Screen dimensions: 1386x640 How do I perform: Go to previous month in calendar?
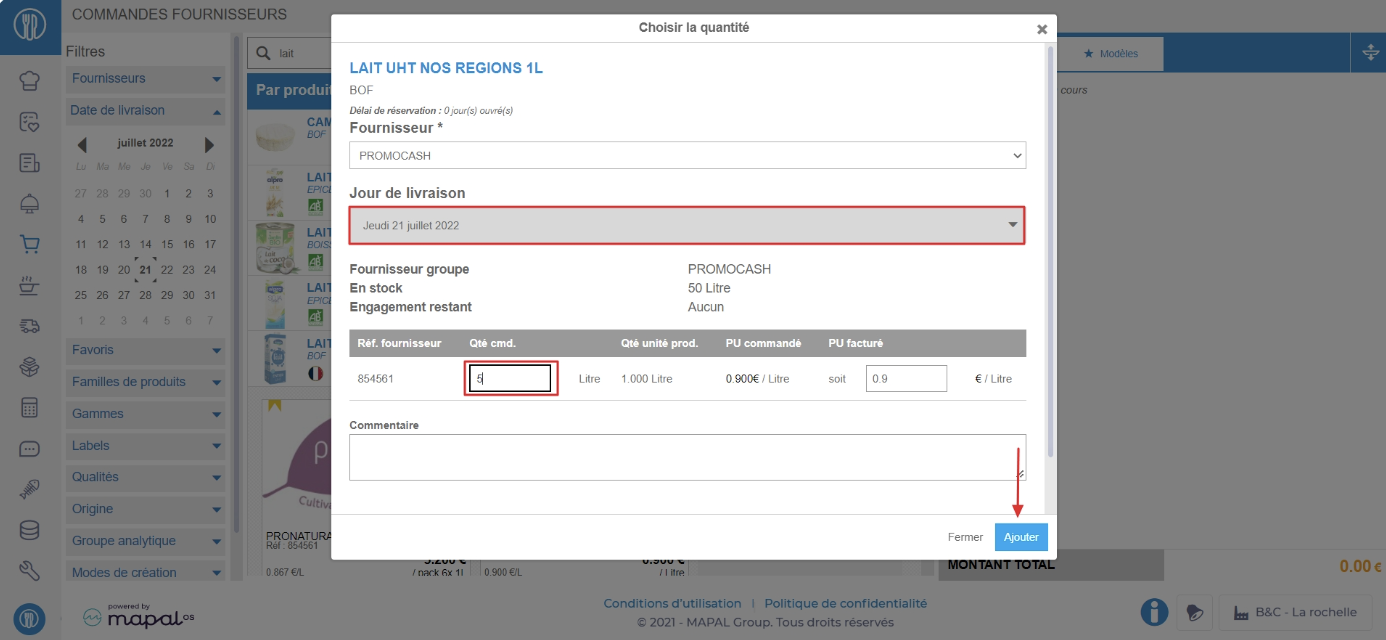tap(82, 144)
